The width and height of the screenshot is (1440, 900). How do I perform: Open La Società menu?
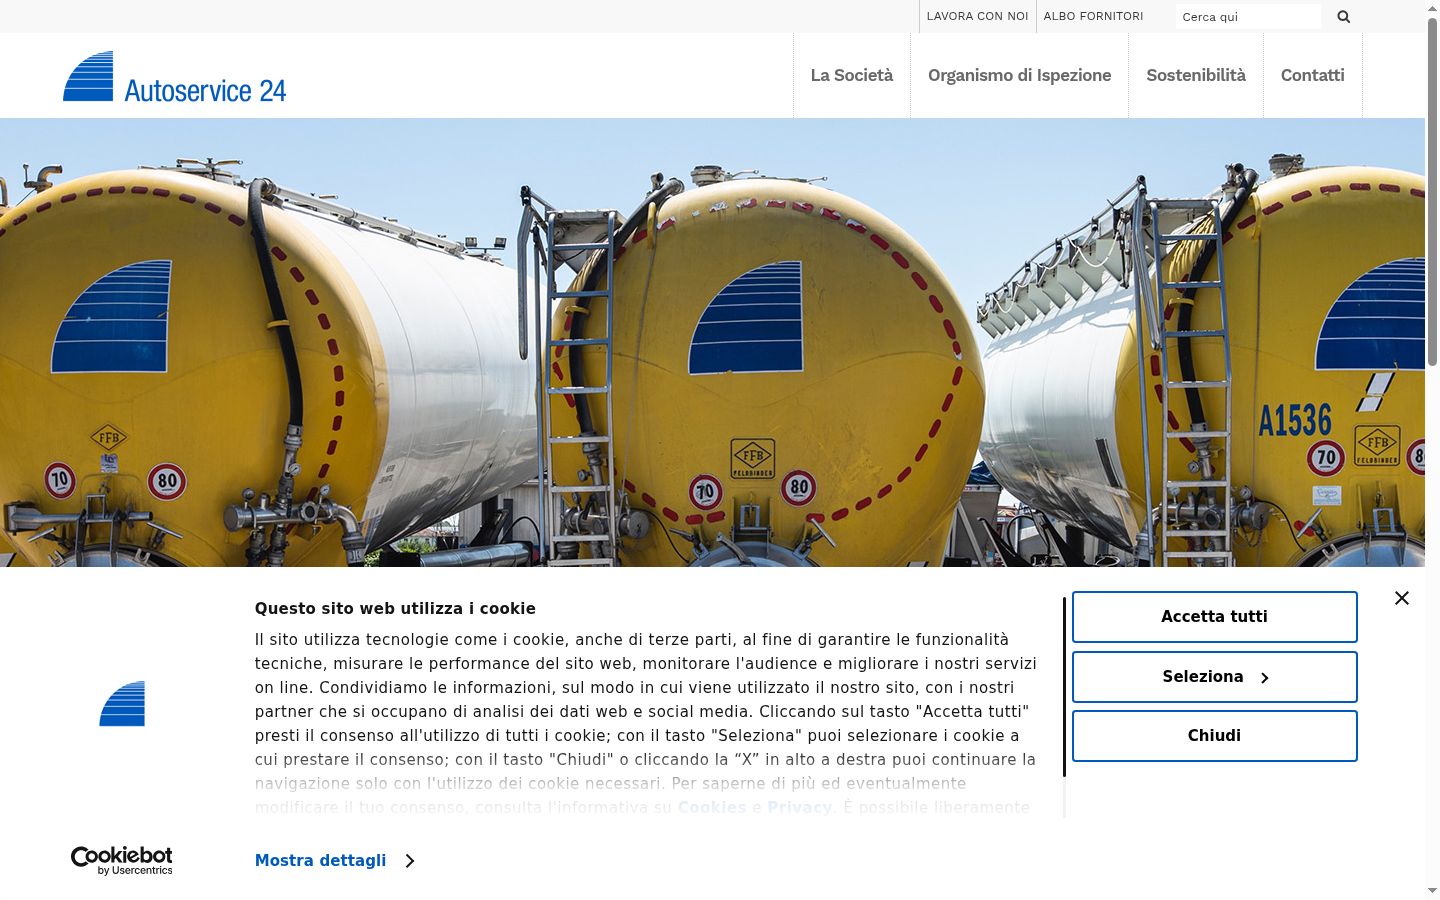pos(852,75)
